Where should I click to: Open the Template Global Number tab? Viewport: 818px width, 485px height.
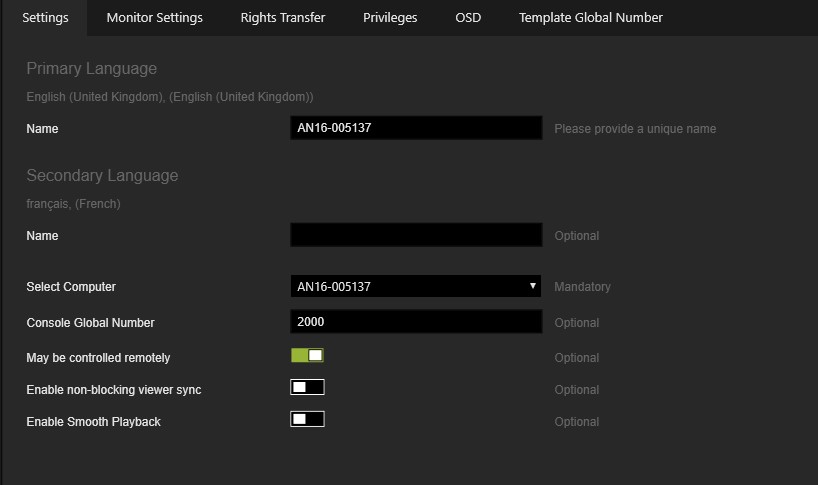coord(591,18)
